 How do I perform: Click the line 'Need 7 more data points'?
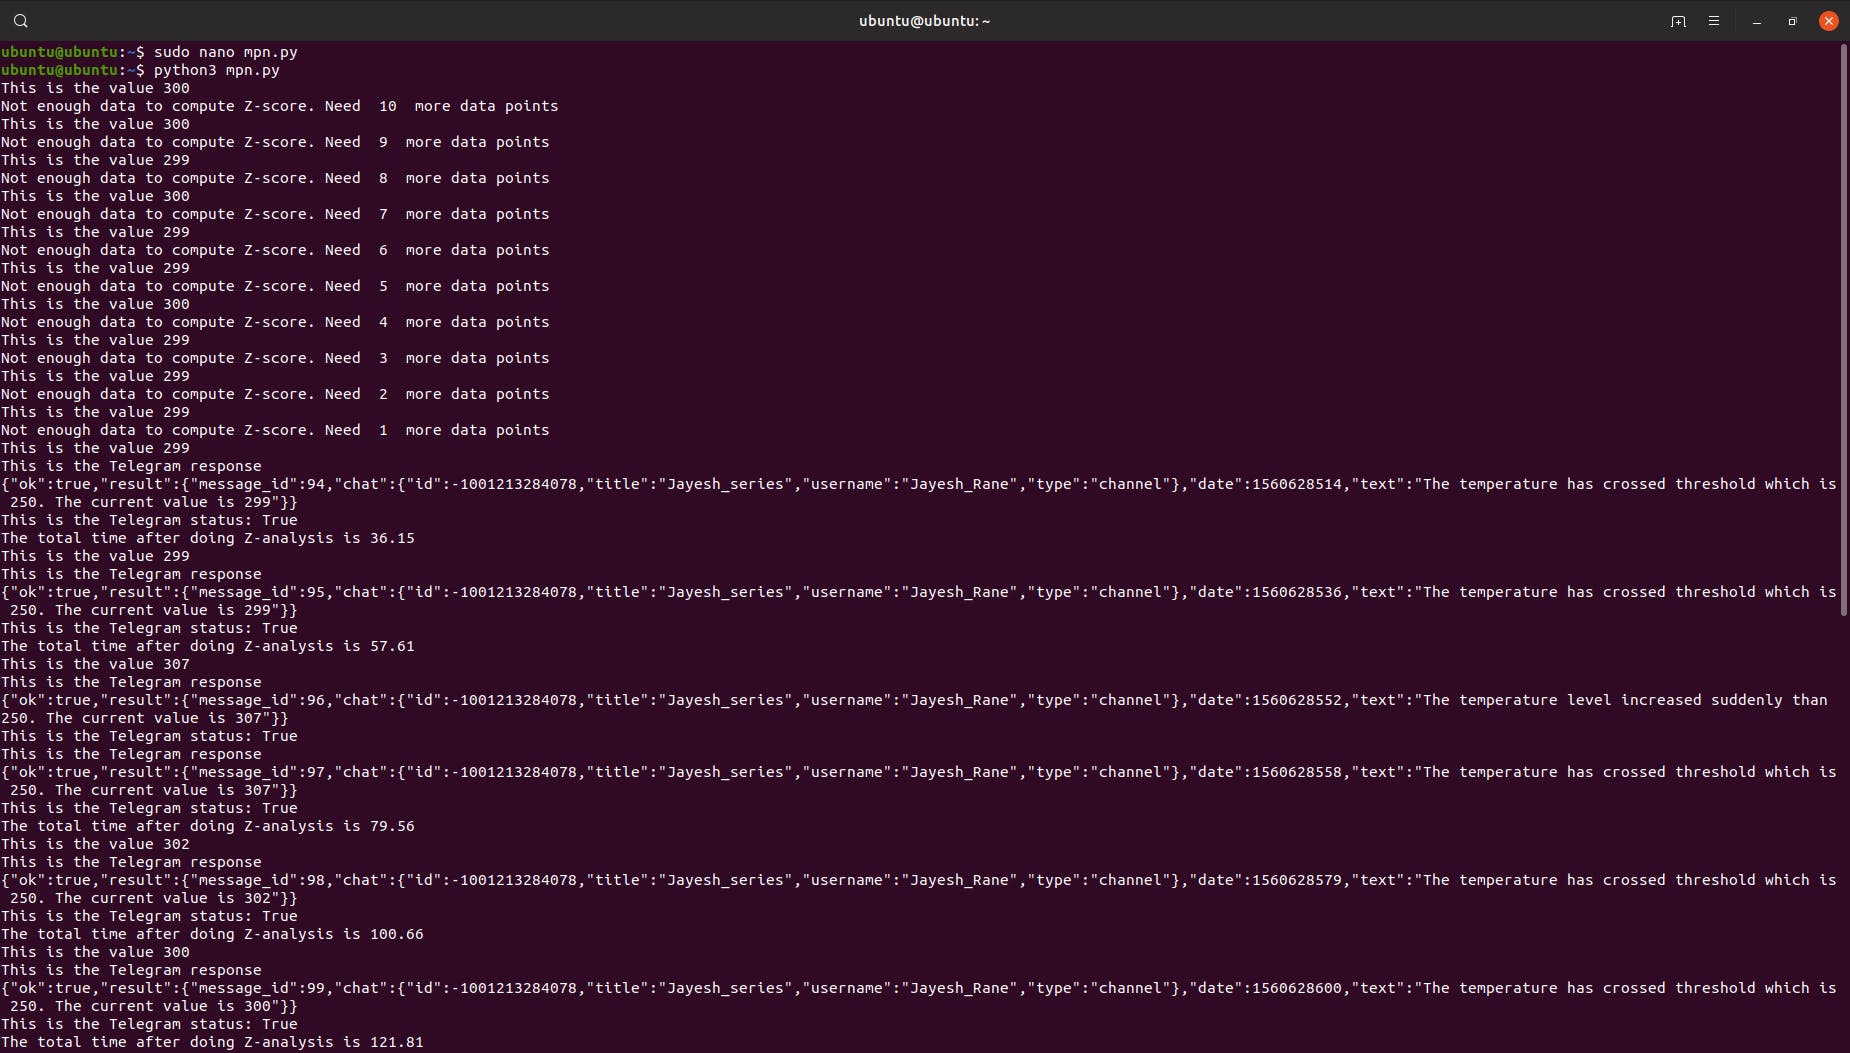click(275, 214)
